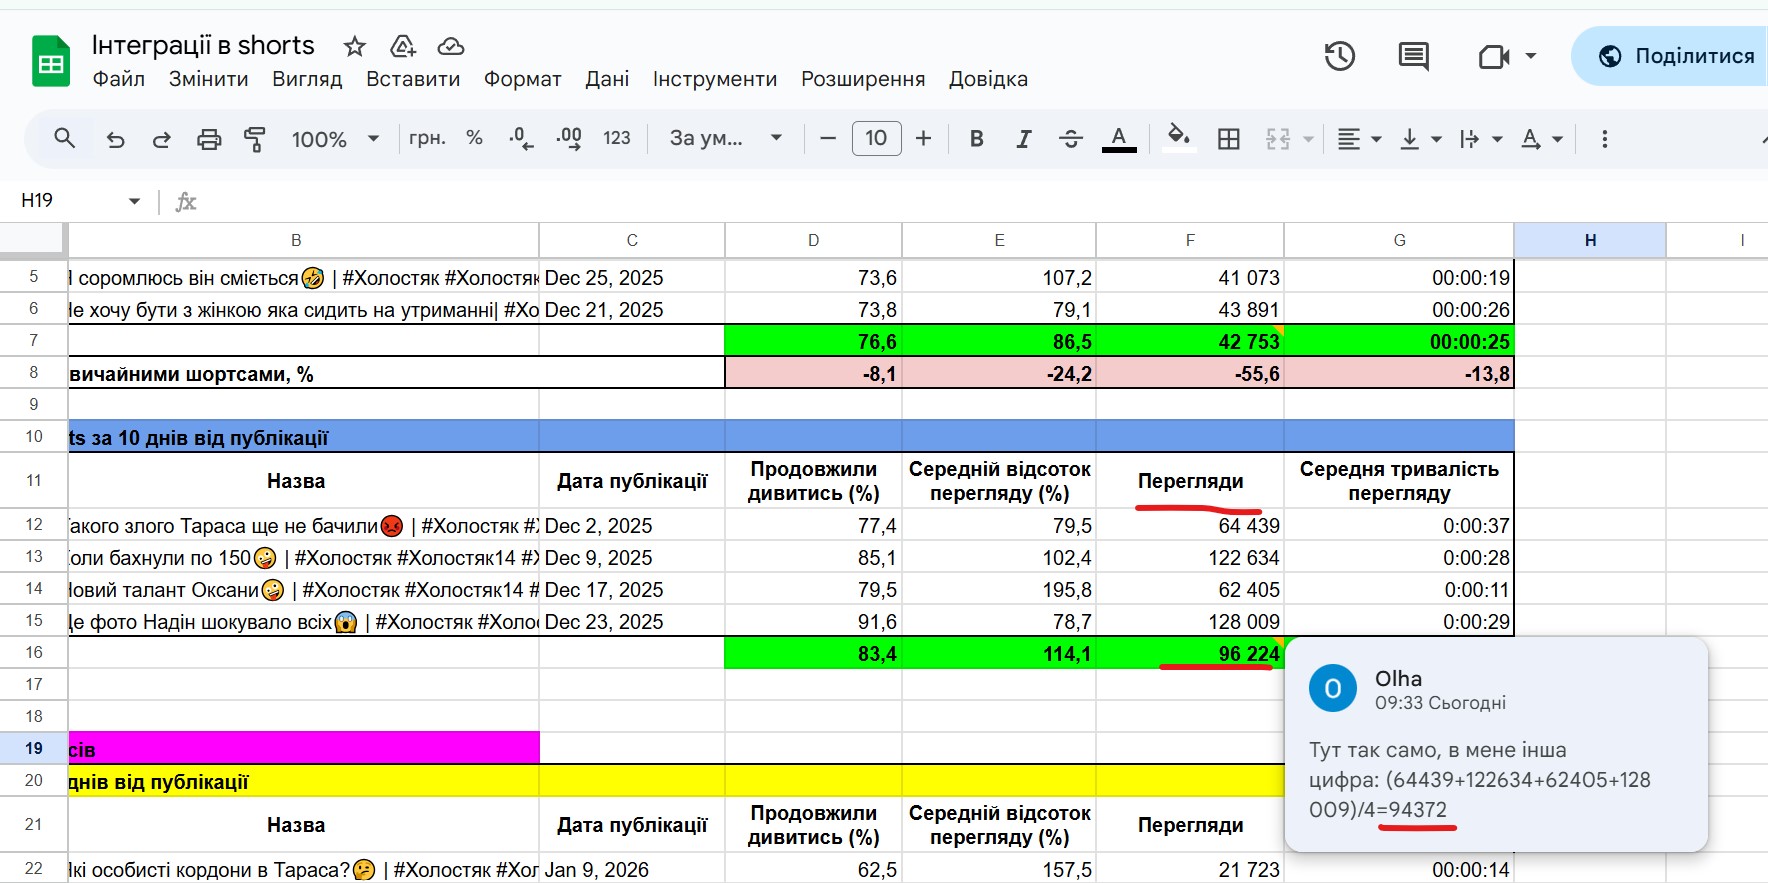1768x883 pixels.
Task: Open text wrapping dropdown
Action: click(x=1481, y=139)
